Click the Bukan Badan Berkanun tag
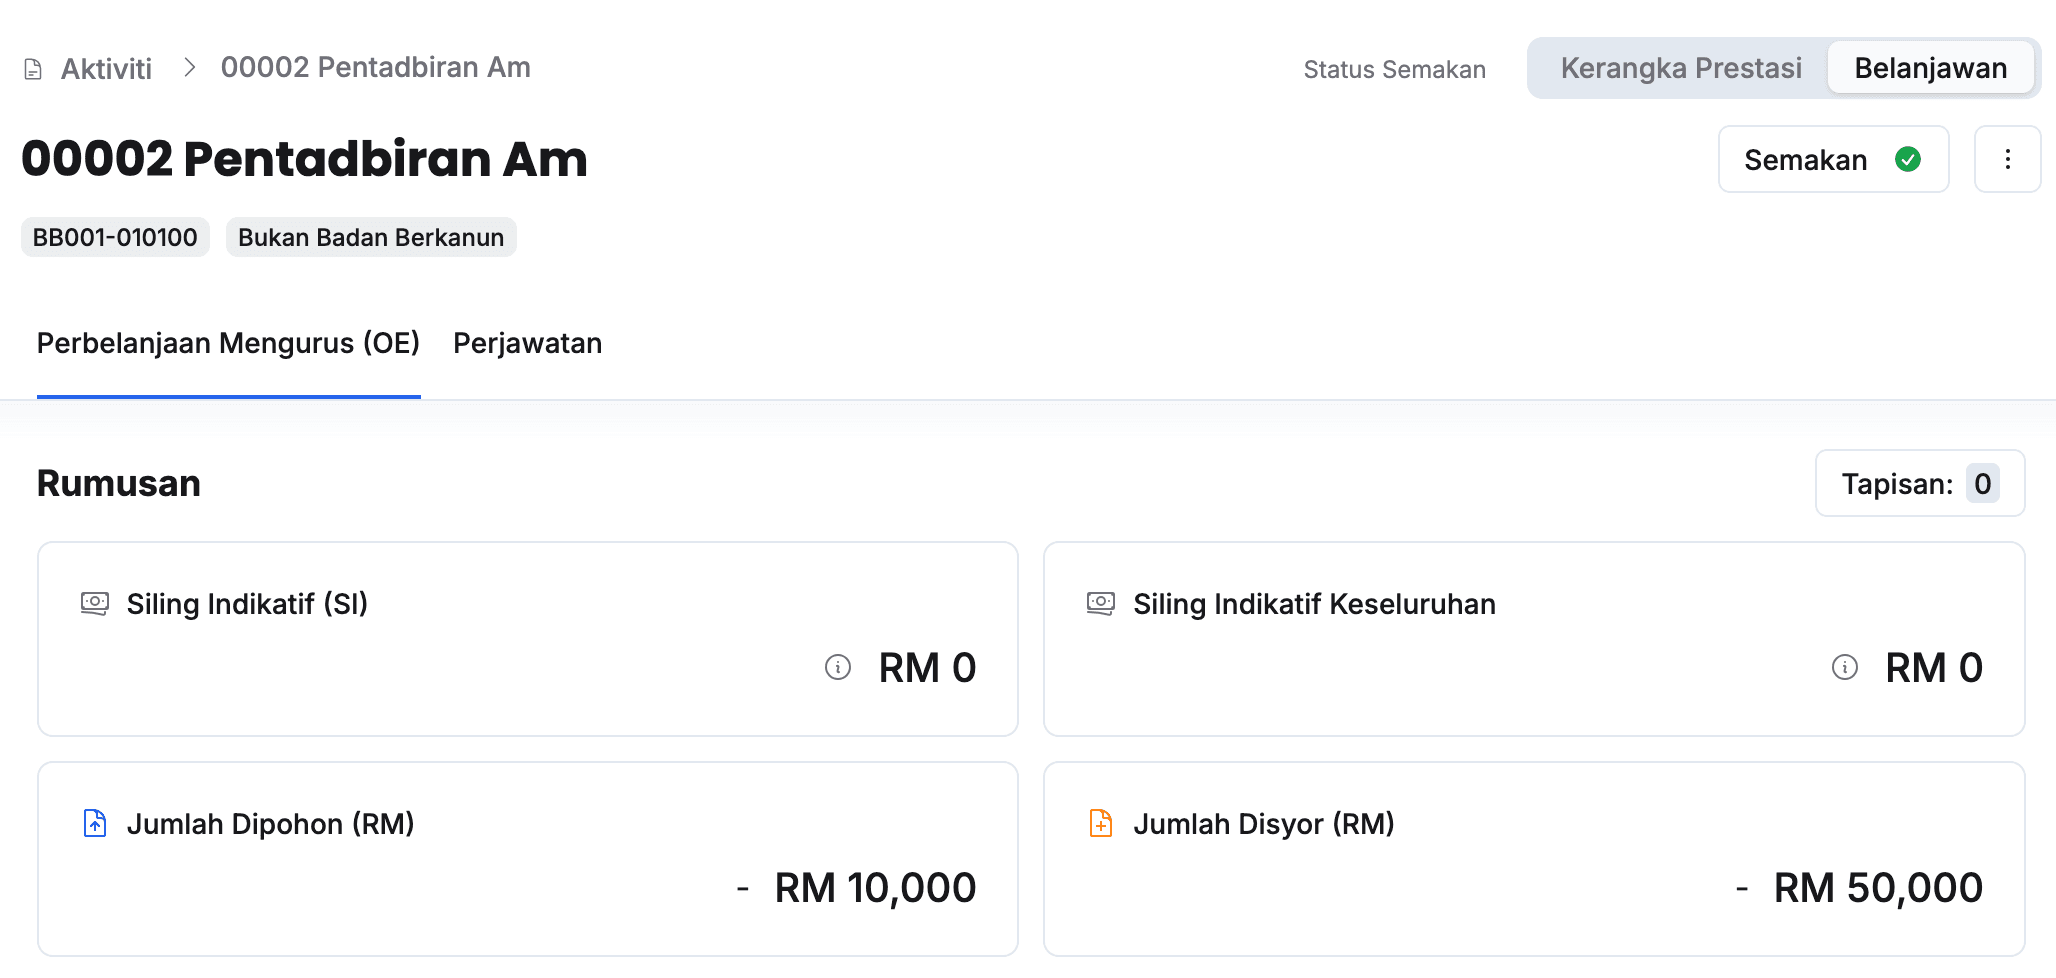The height and width of the screenshot is (978, 2056). [x=371, y=237]
